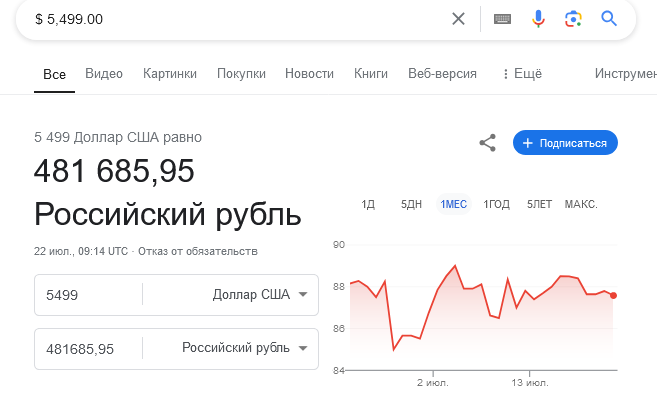Viewport: 657px width, 409px height.
Task: Click the blue magnifier search icon
Action: 609,19
